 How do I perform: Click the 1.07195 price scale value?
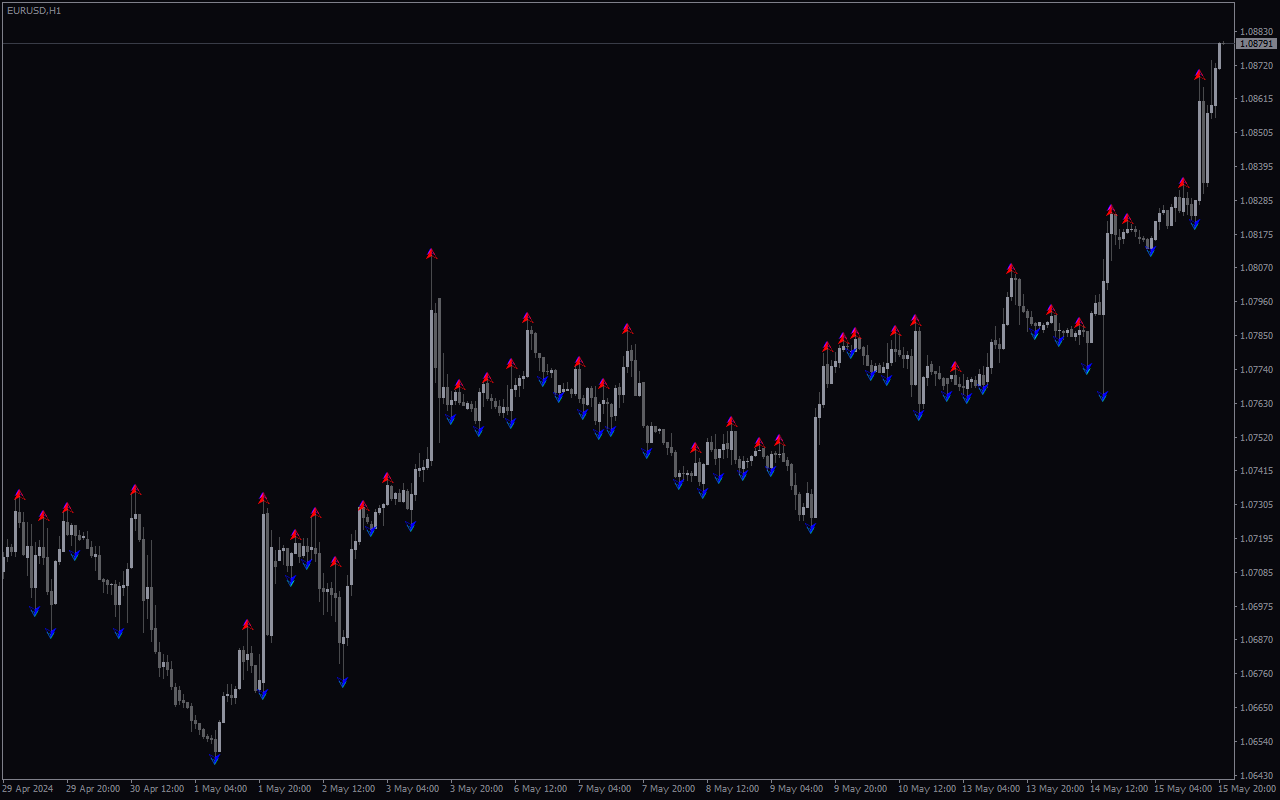[1256, 538]
